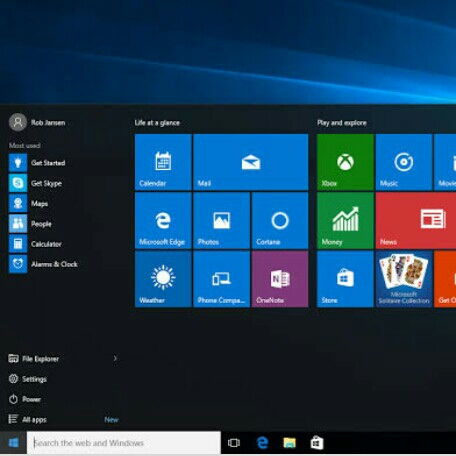The width and height of the screenshot is (456, 456).
Task: Click the Alarms & Clock icon
Action: click(x=18, y=264)
